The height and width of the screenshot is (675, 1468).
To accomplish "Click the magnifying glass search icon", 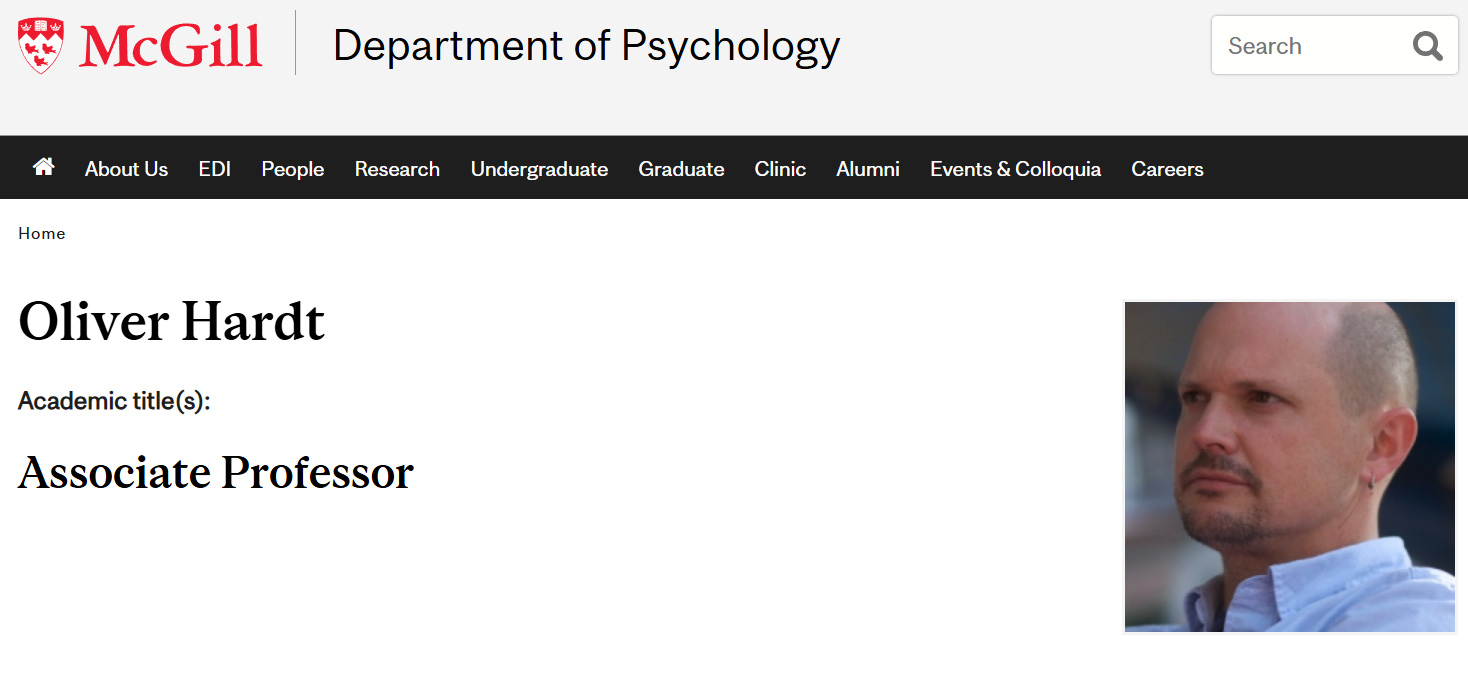I will [x=1427, y=46].
